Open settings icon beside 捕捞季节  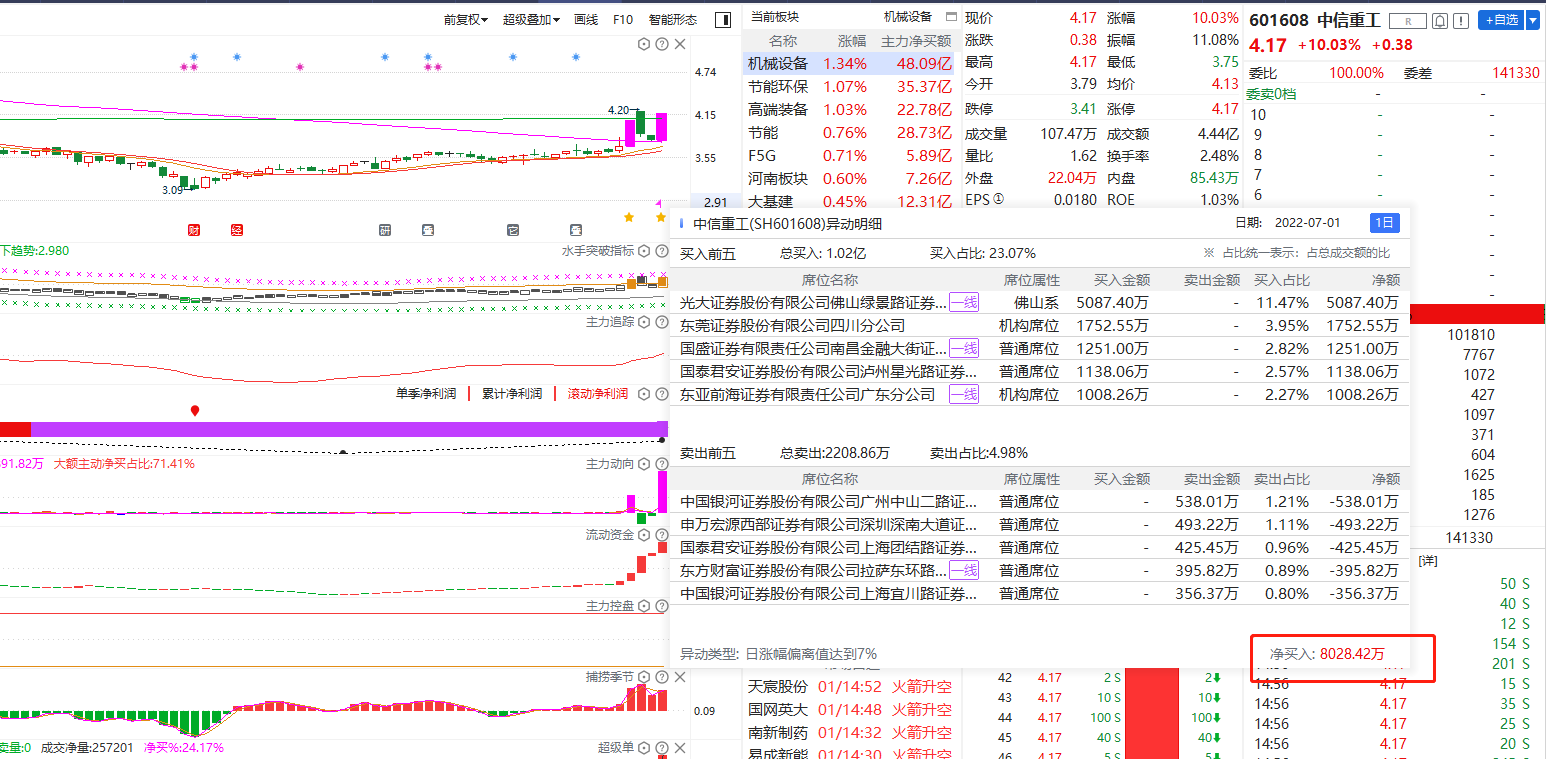(644, 677)
